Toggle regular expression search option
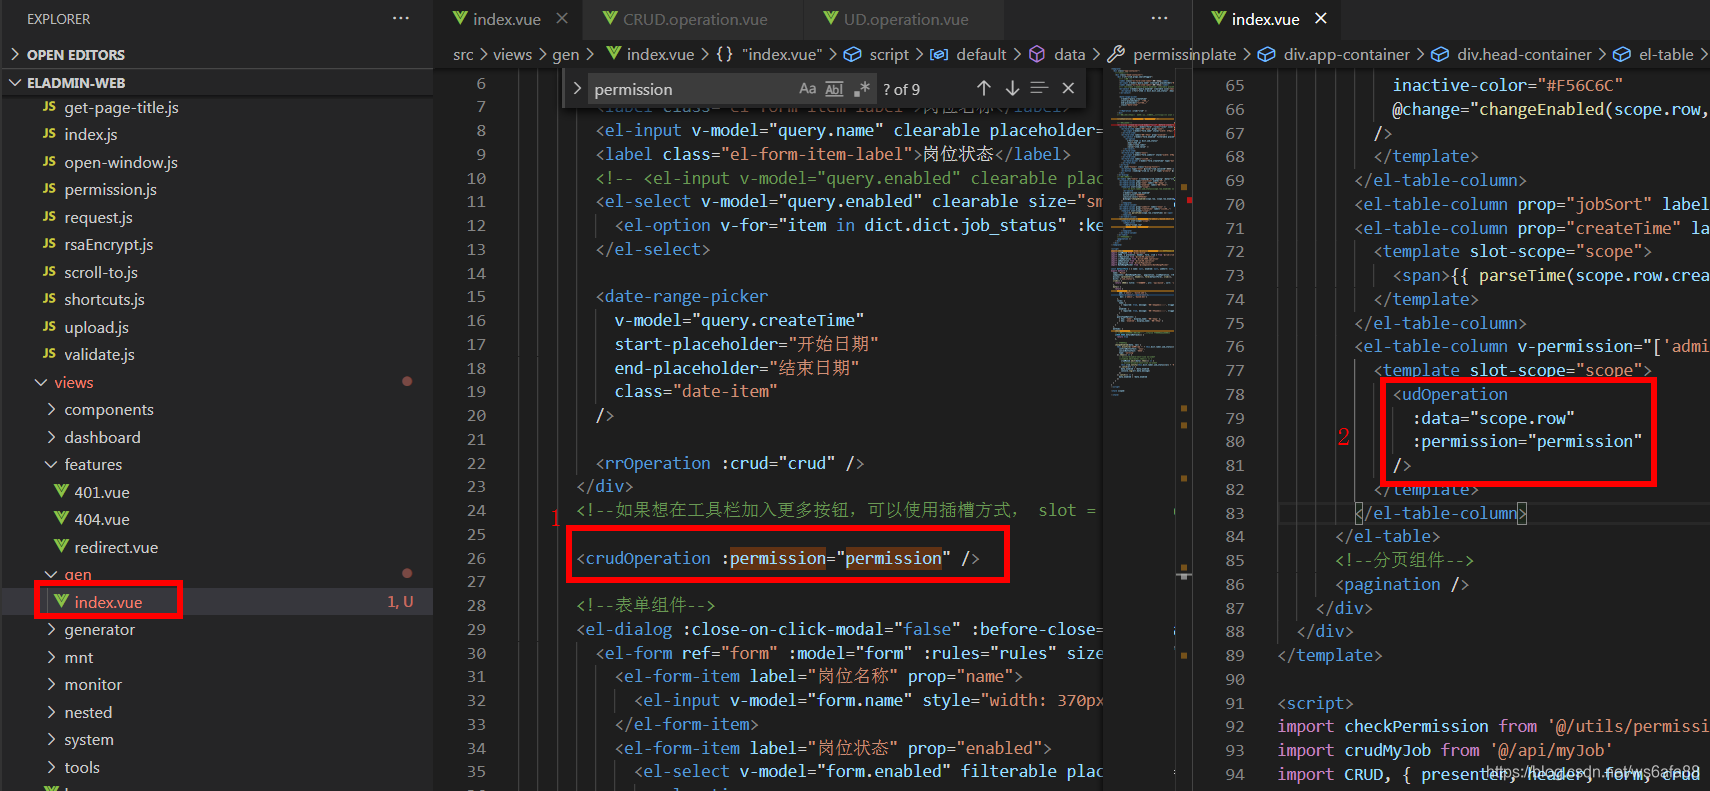 [861, 89]
